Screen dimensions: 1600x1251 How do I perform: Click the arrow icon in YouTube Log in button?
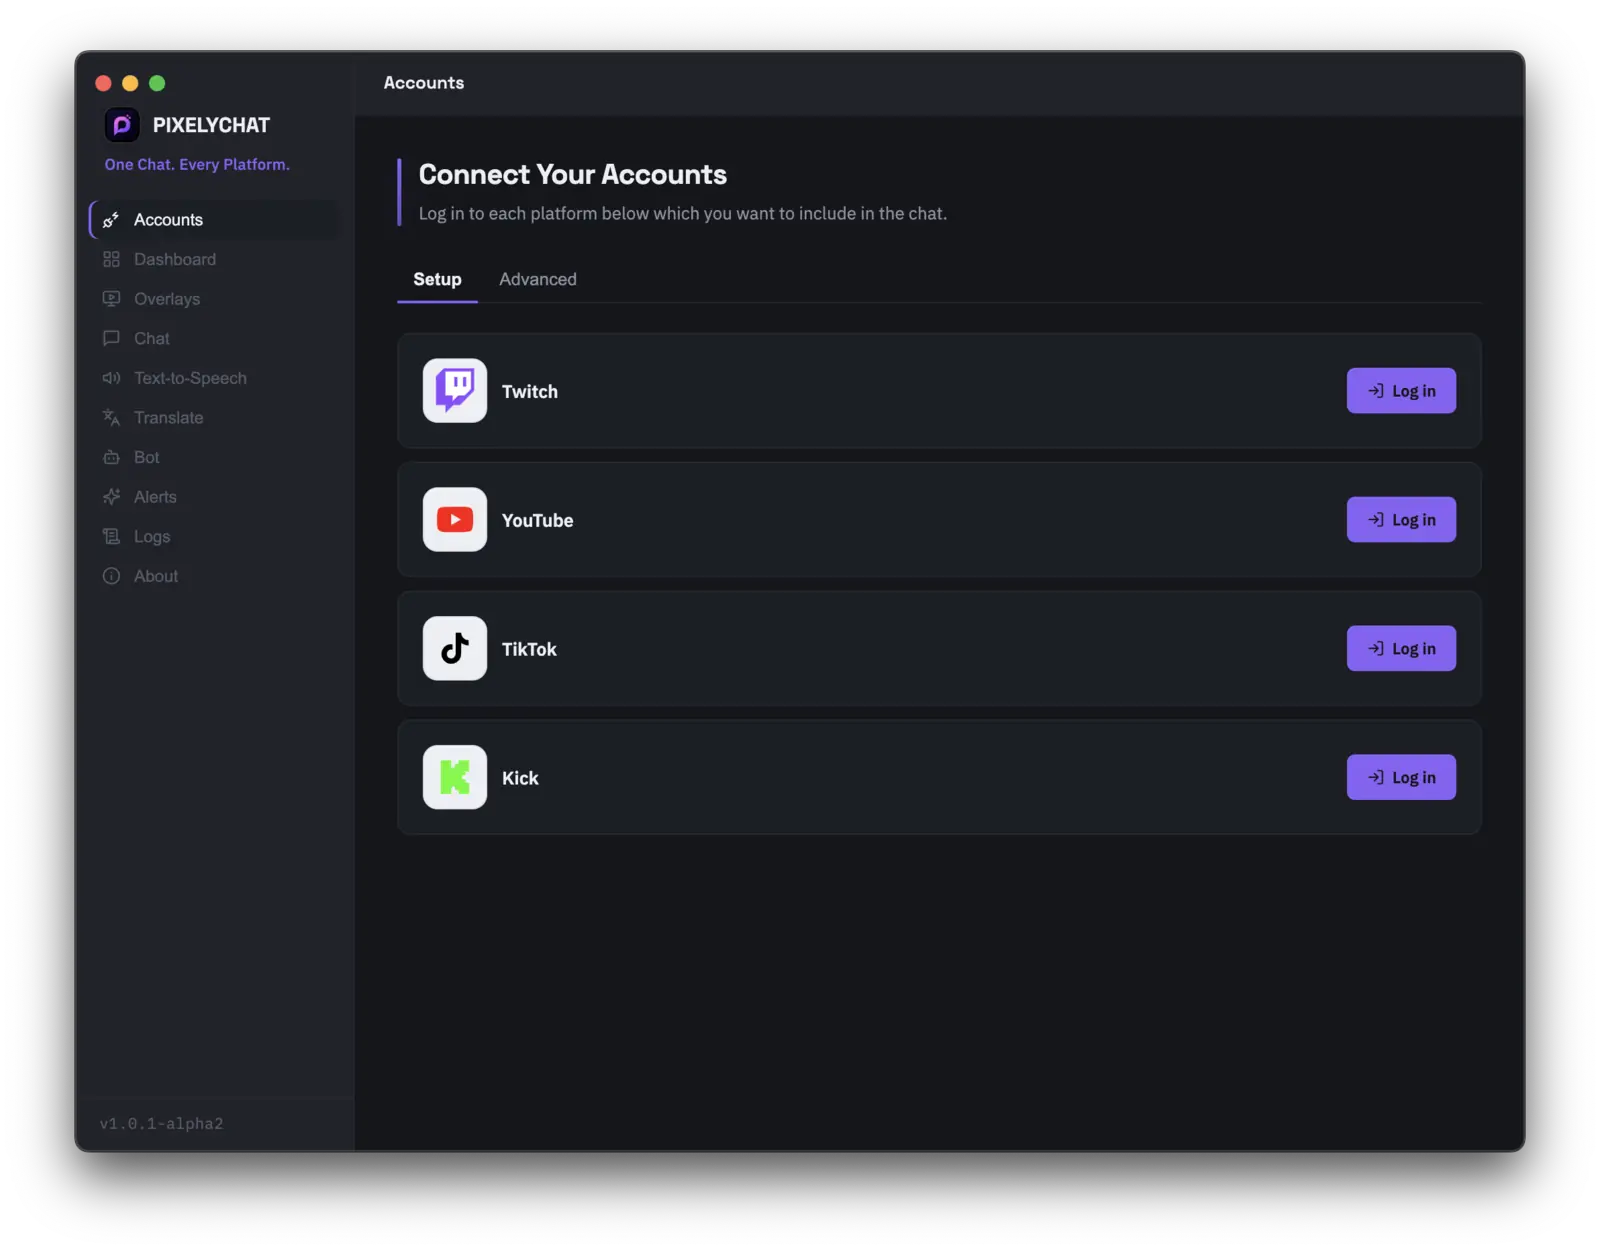click(x=1376, y=520)
